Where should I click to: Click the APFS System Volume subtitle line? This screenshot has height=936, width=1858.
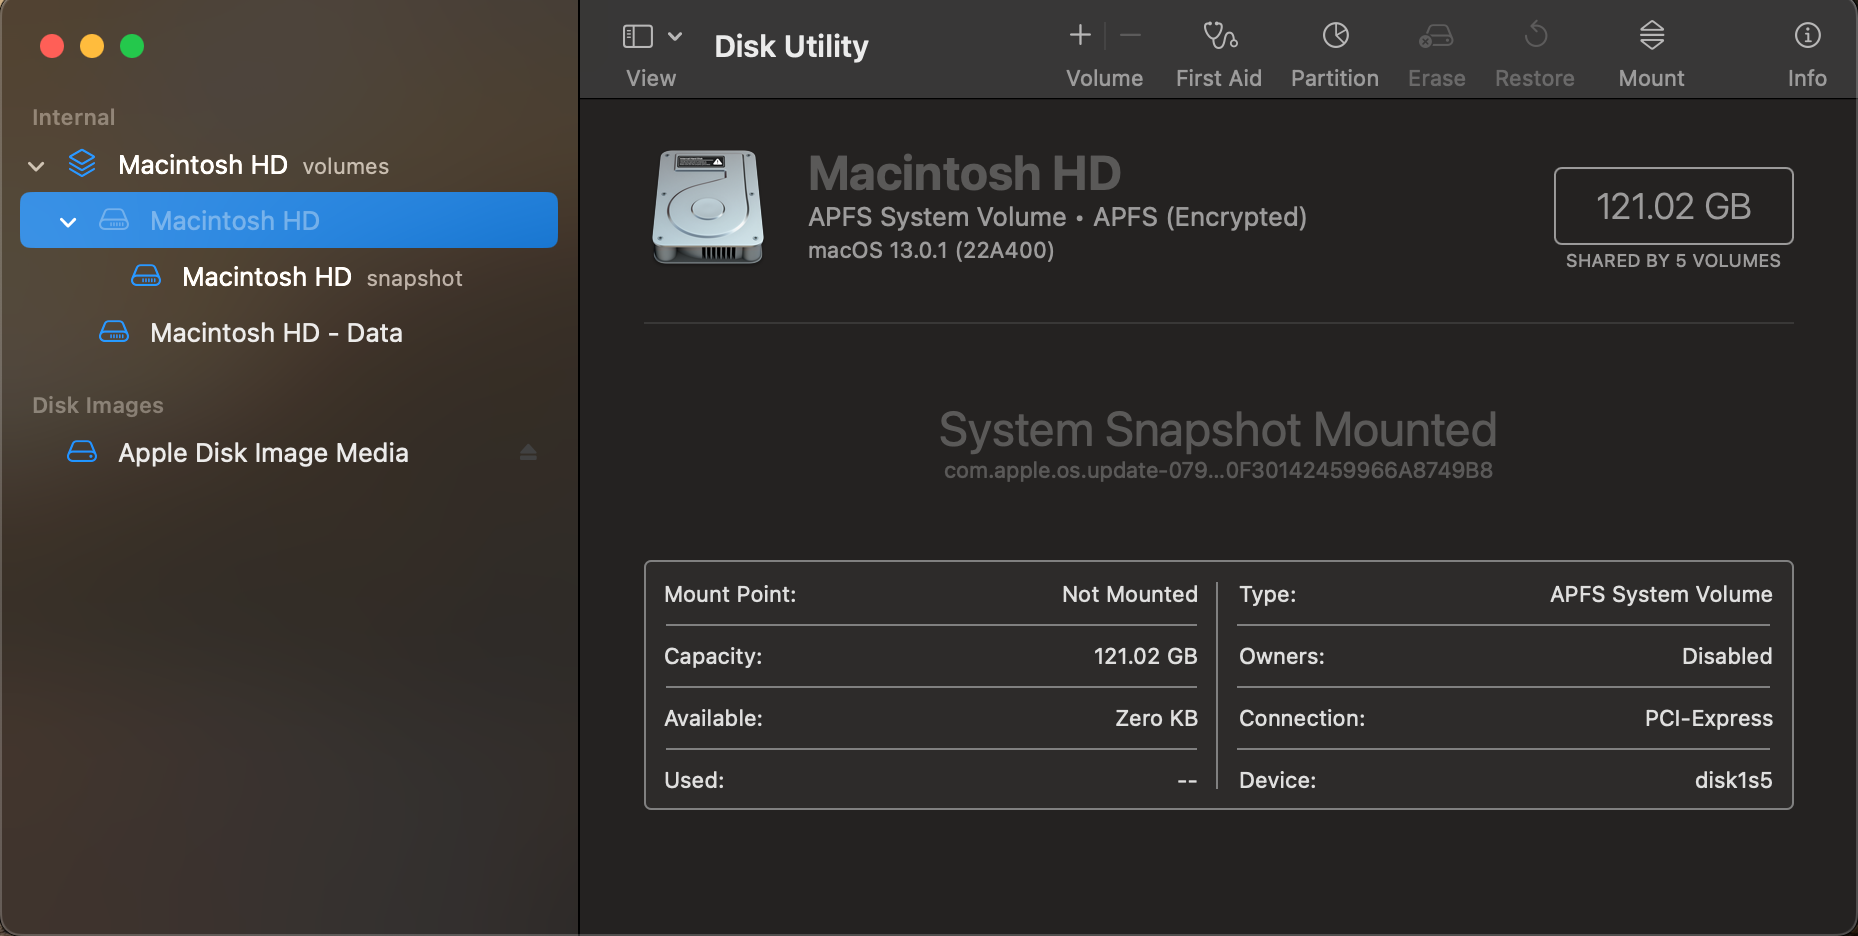pyautogui.click(x=1057, y=217)
